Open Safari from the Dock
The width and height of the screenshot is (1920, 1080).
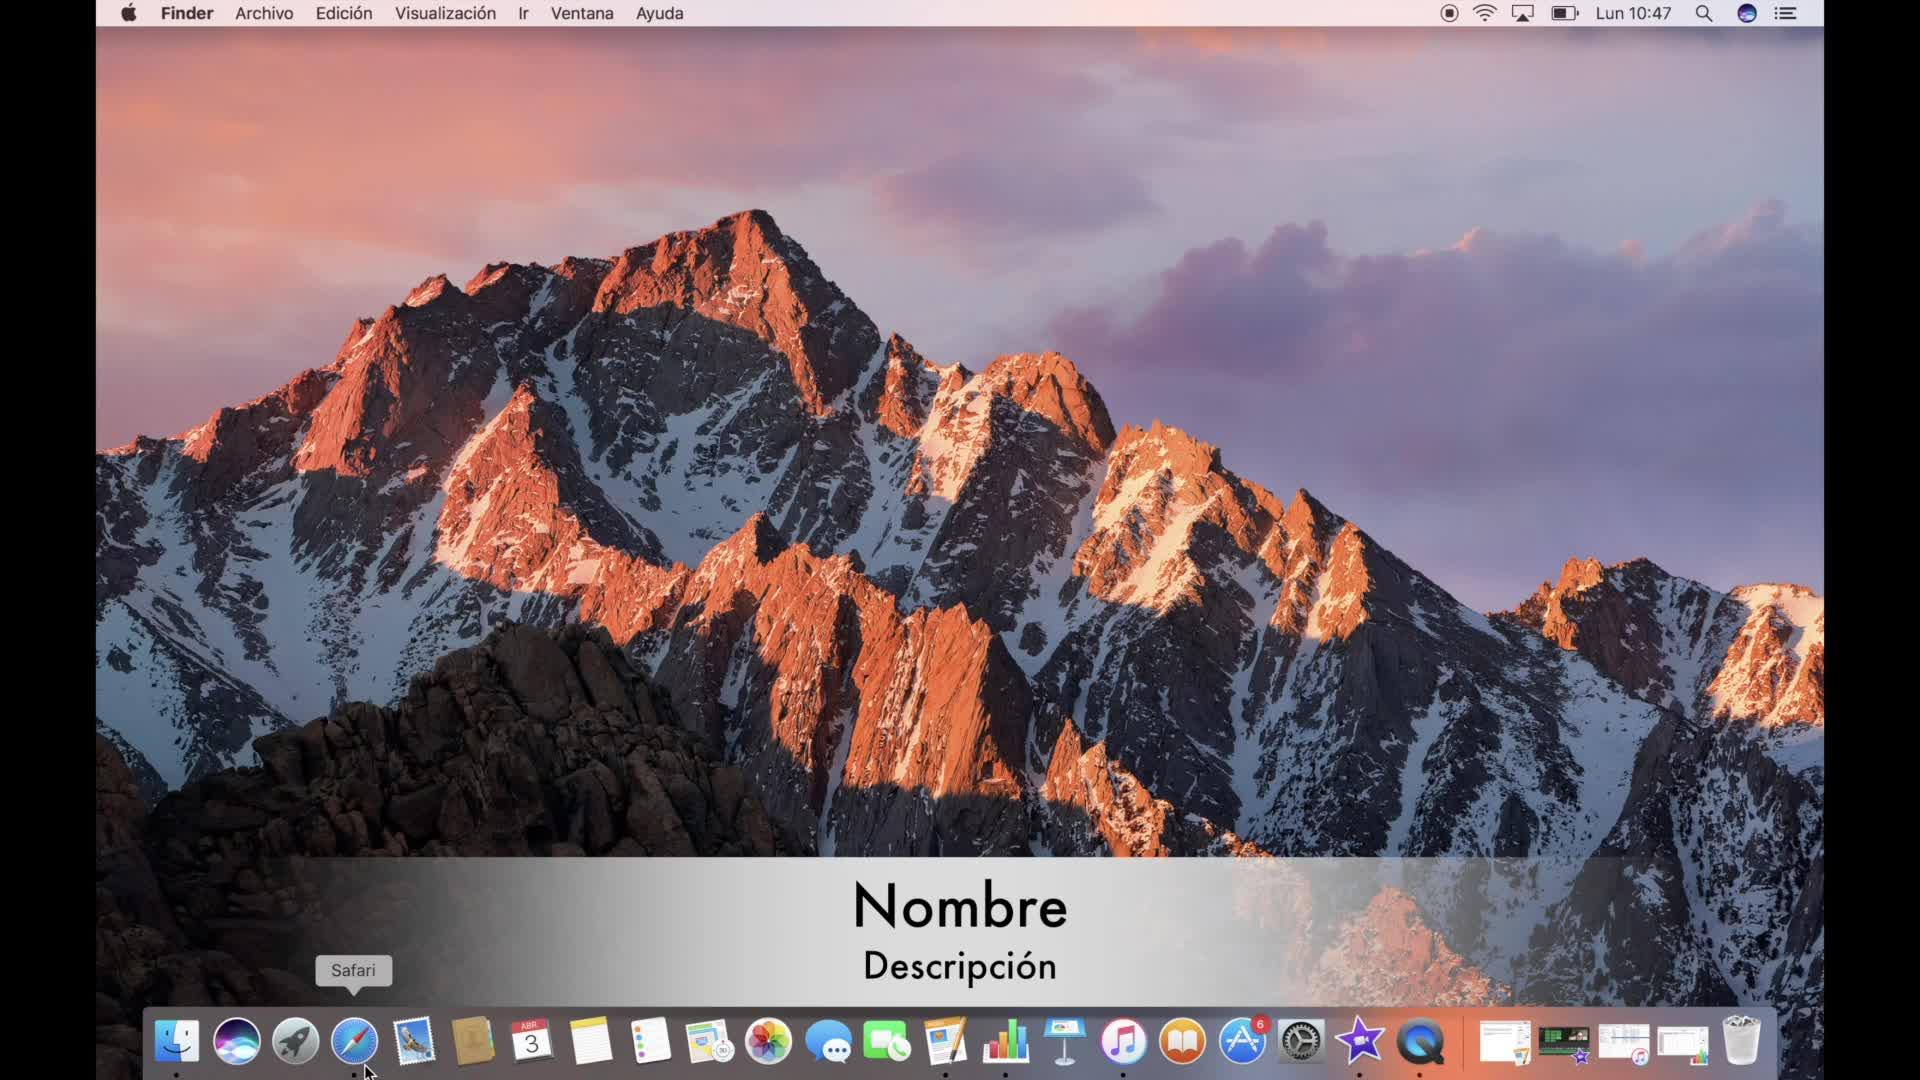tap(355, 1041)
